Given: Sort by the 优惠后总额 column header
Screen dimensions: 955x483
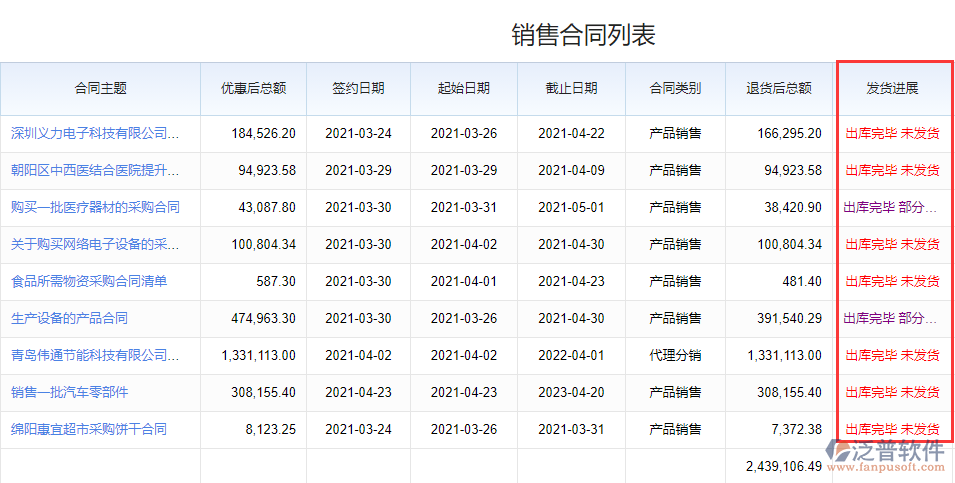Looking at the screenshot, I should (253, 88).
